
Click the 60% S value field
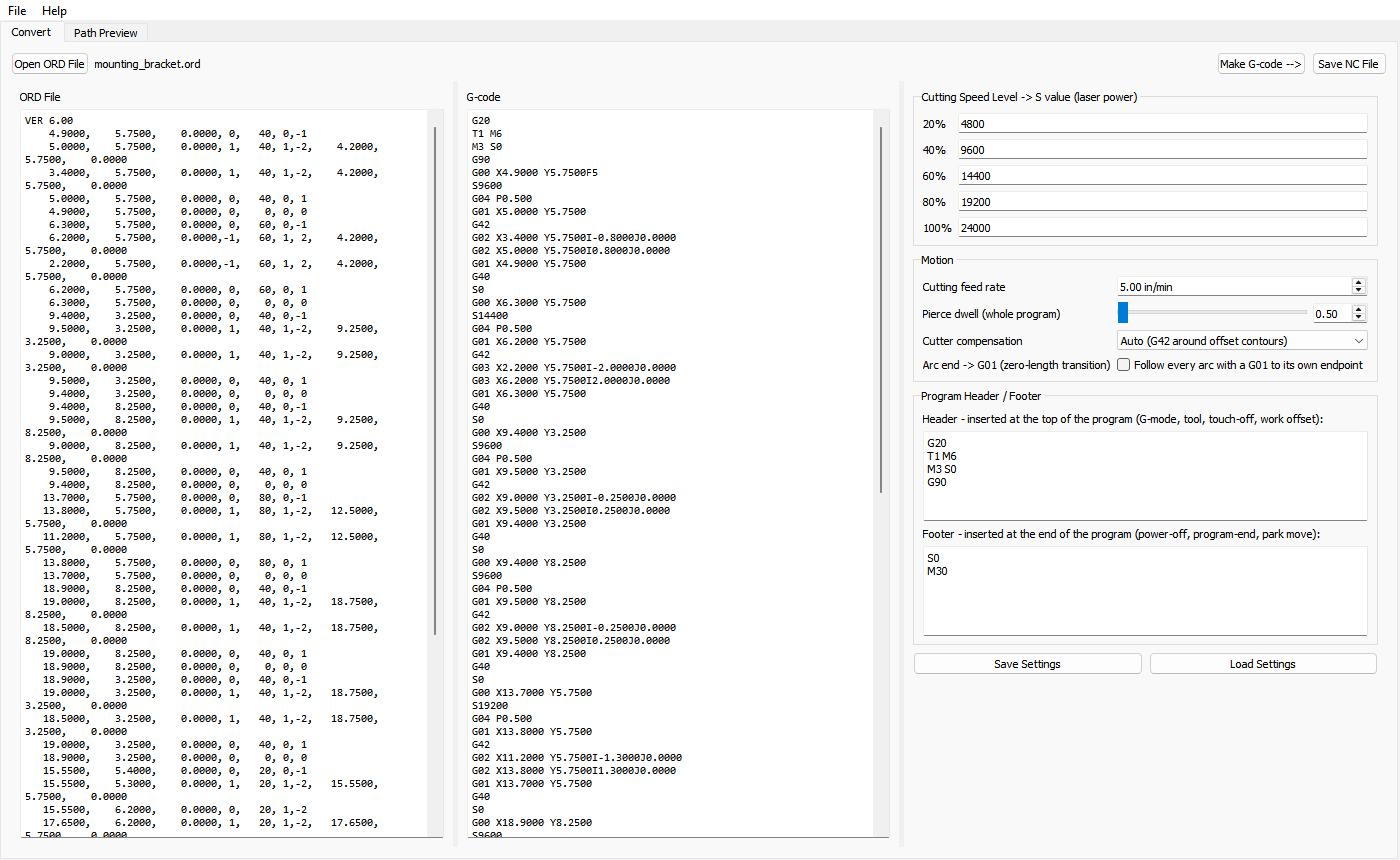(1162, 176)
